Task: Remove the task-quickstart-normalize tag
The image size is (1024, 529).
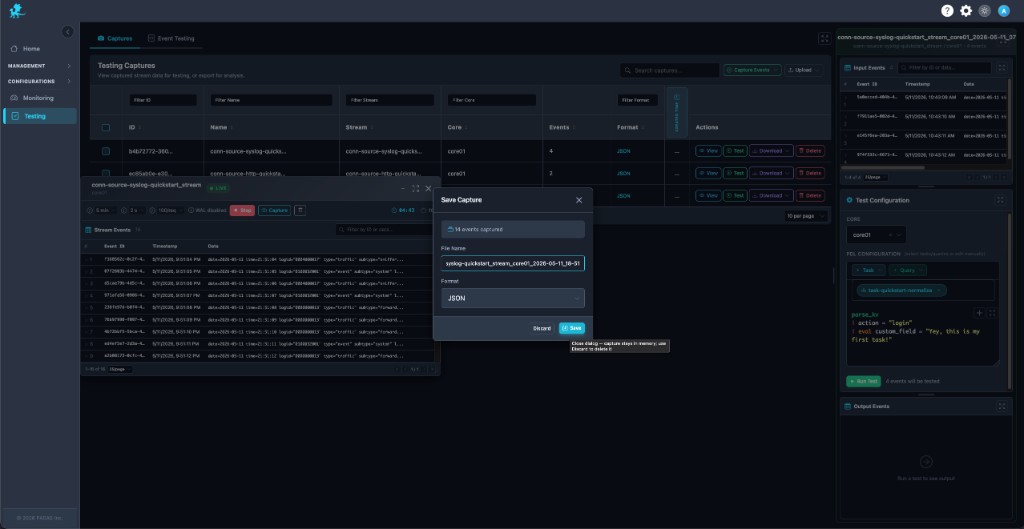Action: pyautogui.click(x=938, y=291)
